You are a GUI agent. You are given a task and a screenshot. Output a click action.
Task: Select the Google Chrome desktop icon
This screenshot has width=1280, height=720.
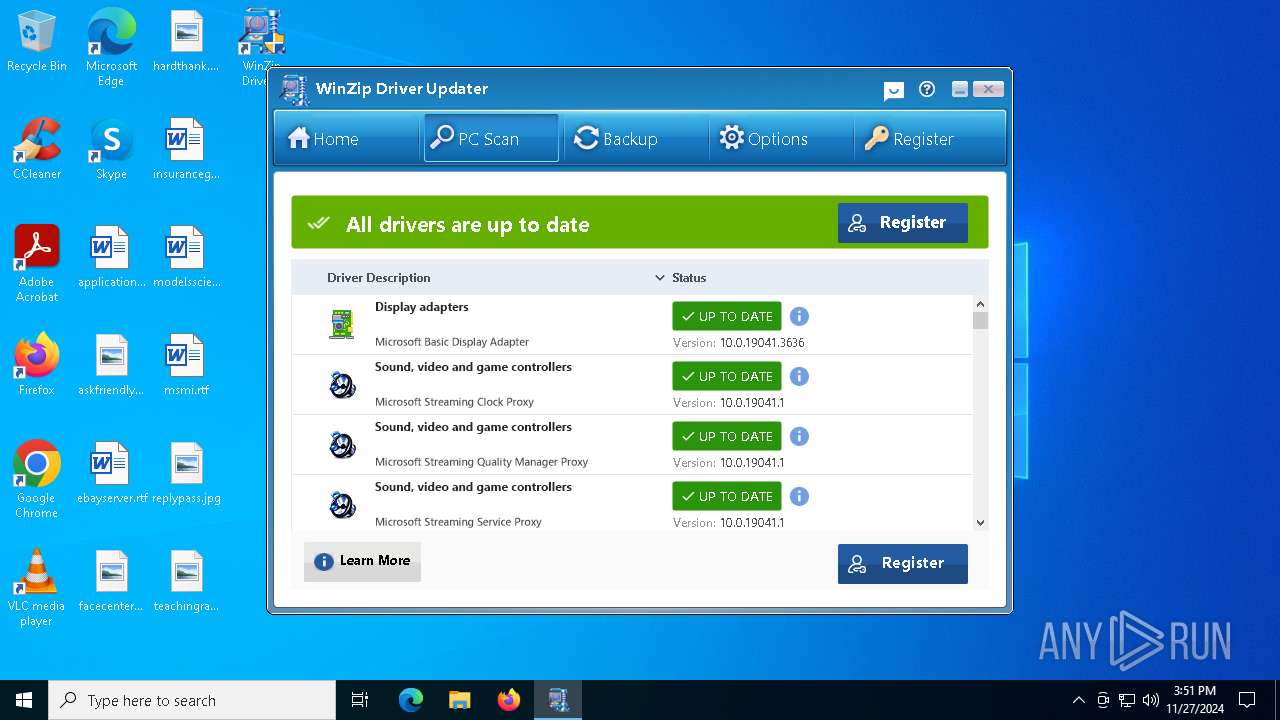pyautogui.click(x=37, y=479)
